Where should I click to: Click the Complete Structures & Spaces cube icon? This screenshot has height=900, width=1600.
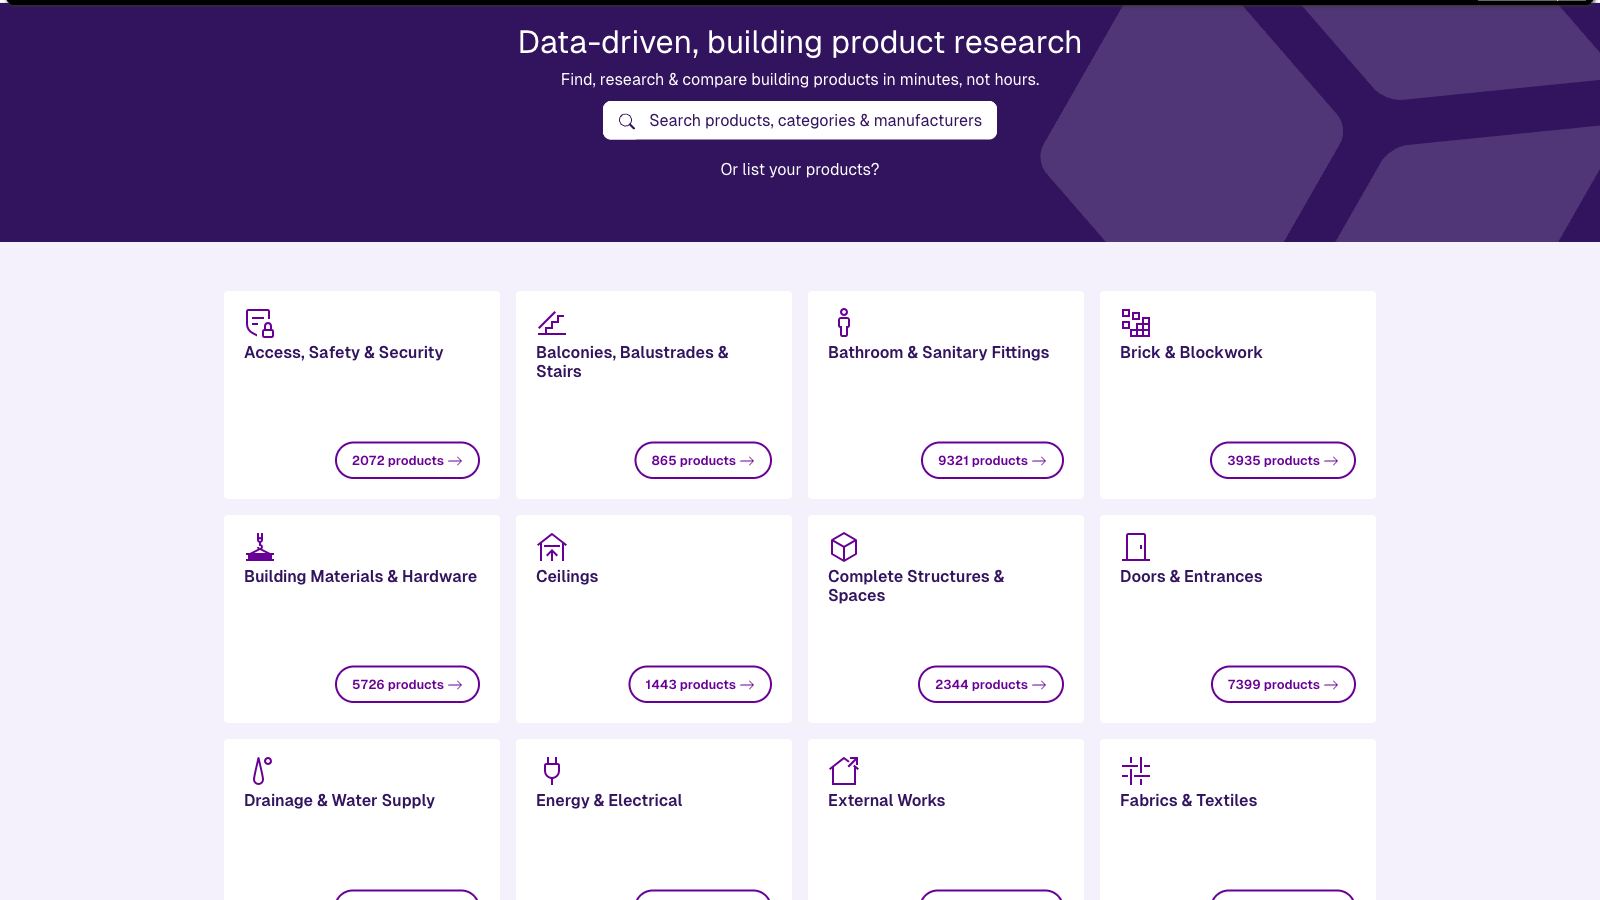[x=844, y=547]
